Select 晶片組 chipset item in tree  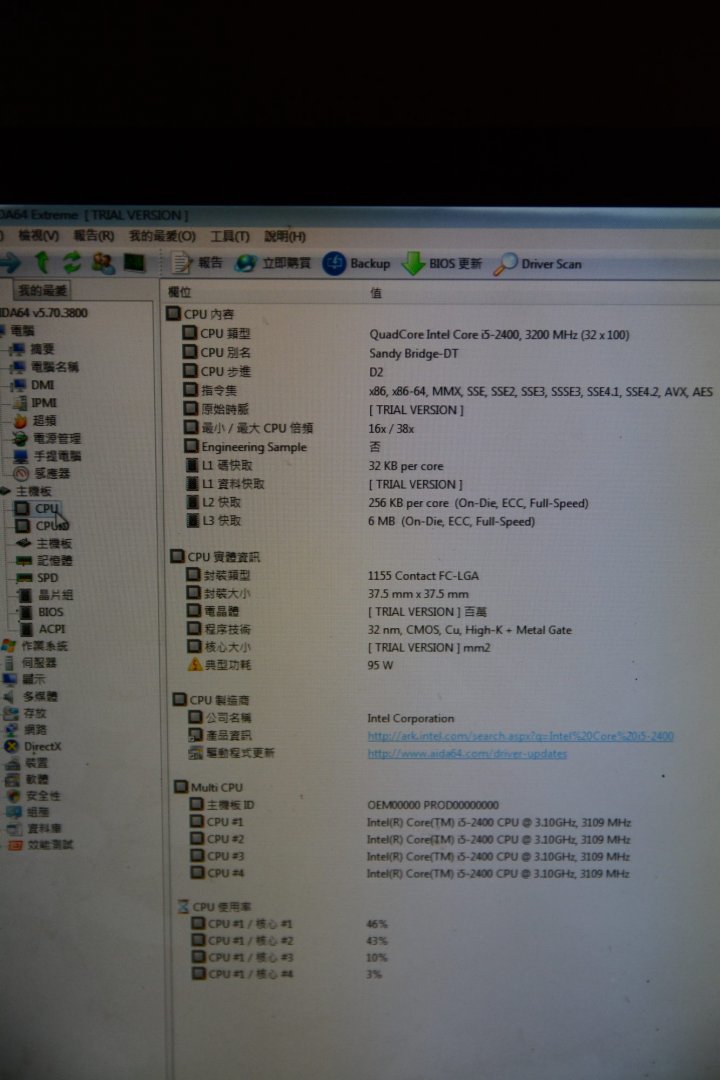pos(46,594)
